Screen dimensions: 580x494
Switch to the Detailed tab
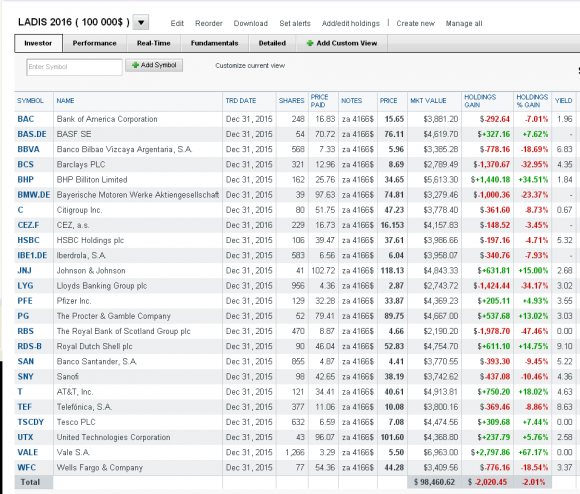pos(272,43)
